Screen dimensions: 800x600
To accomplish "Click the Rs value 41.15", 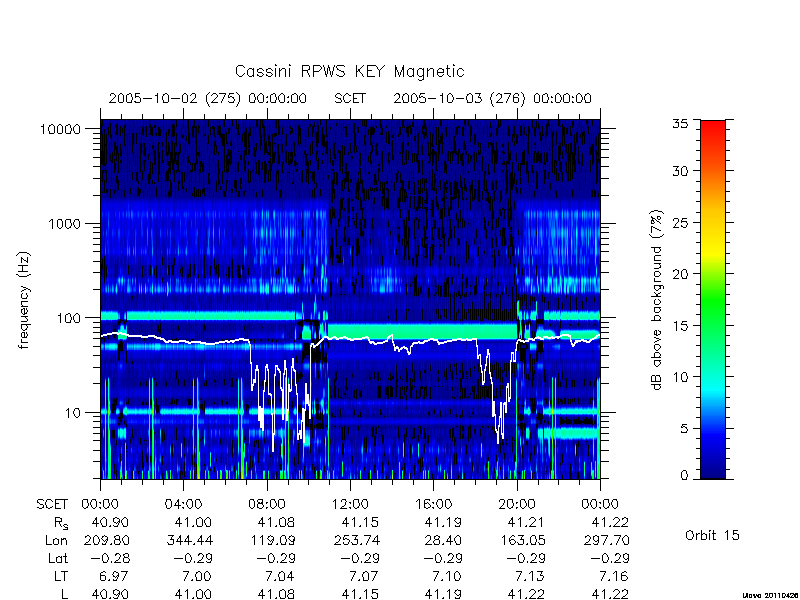I will tap(360, 522).
